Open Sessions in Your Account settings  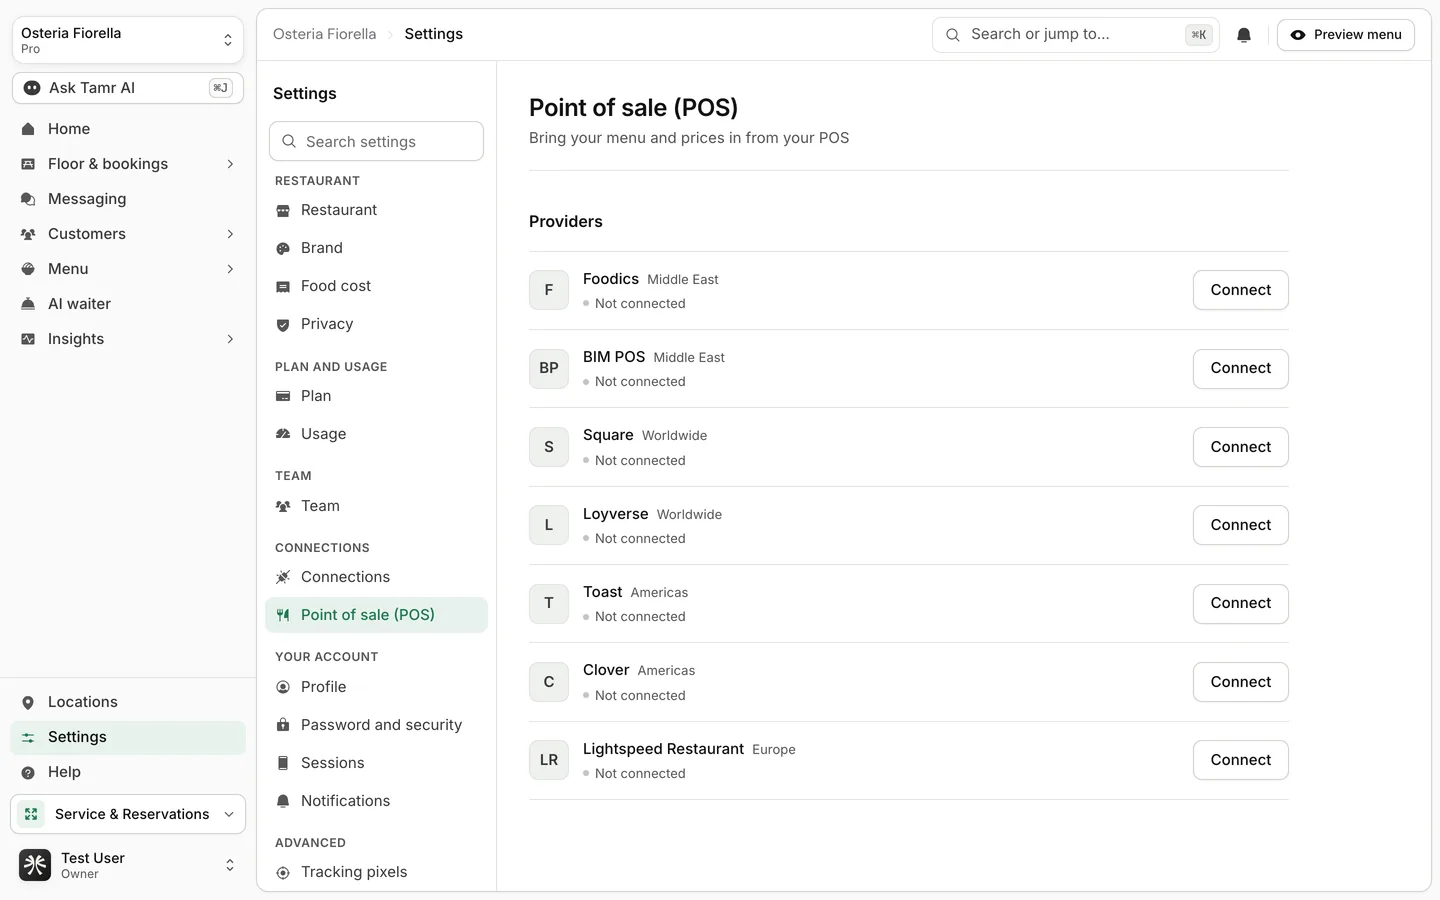[x=376, y=763]
